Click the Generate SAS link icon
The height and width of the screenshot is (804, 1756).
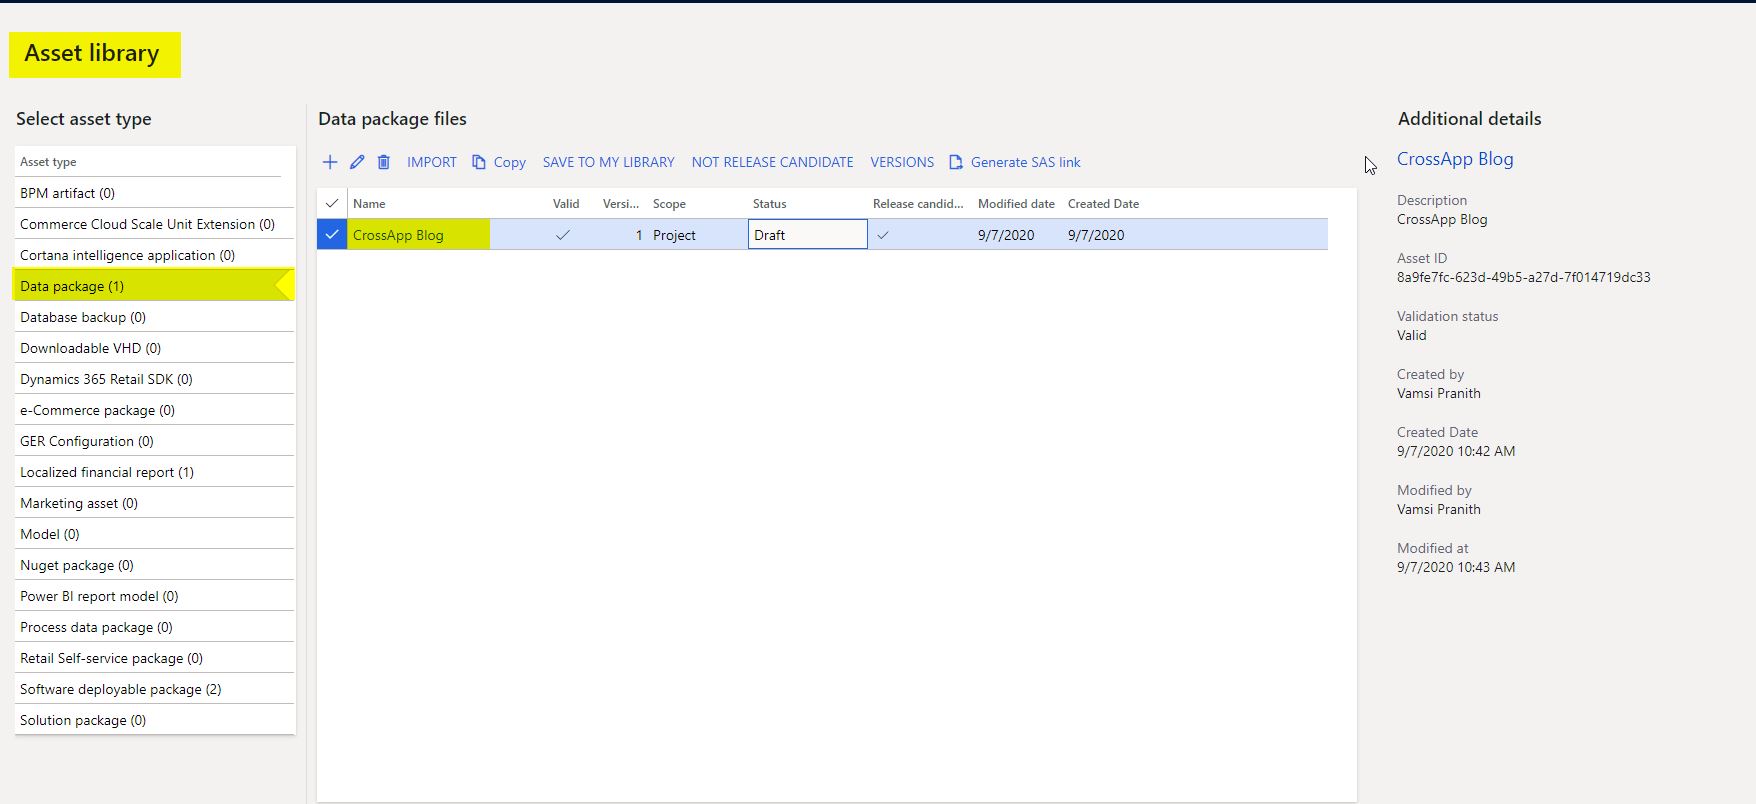click(x=956, y=162)
